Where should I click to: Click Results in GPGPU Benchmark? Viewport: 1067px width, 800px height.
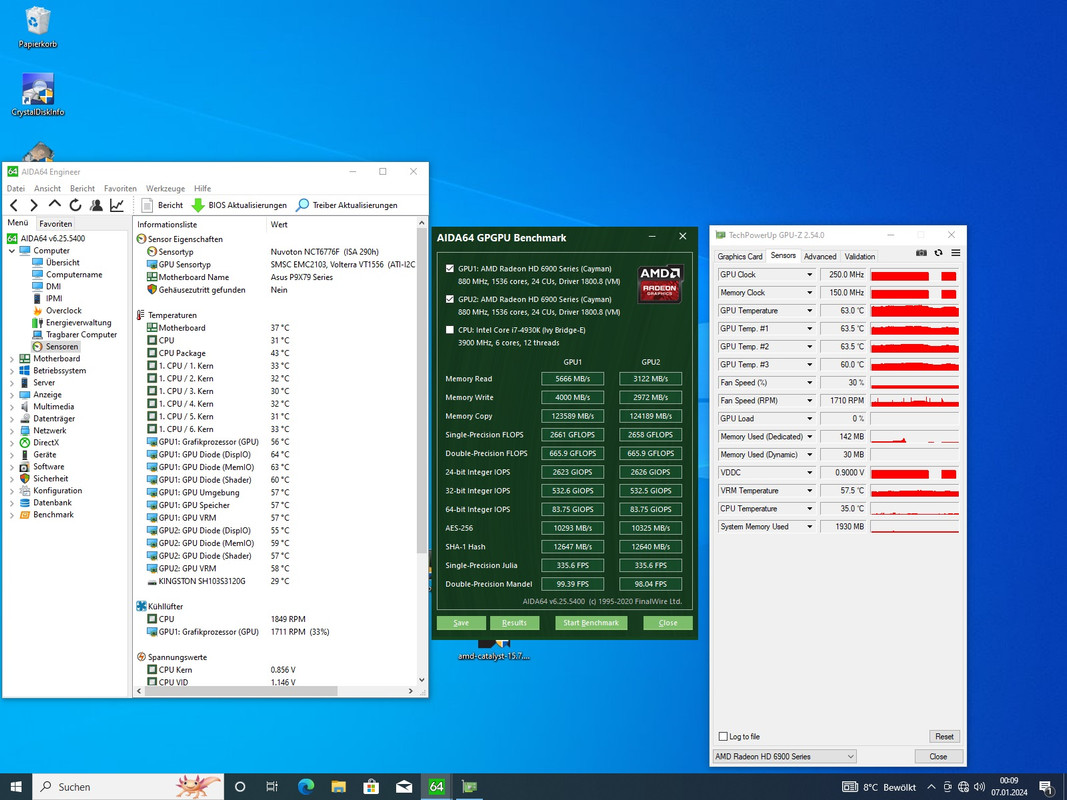pyautogui.click(x=514, y=622)
